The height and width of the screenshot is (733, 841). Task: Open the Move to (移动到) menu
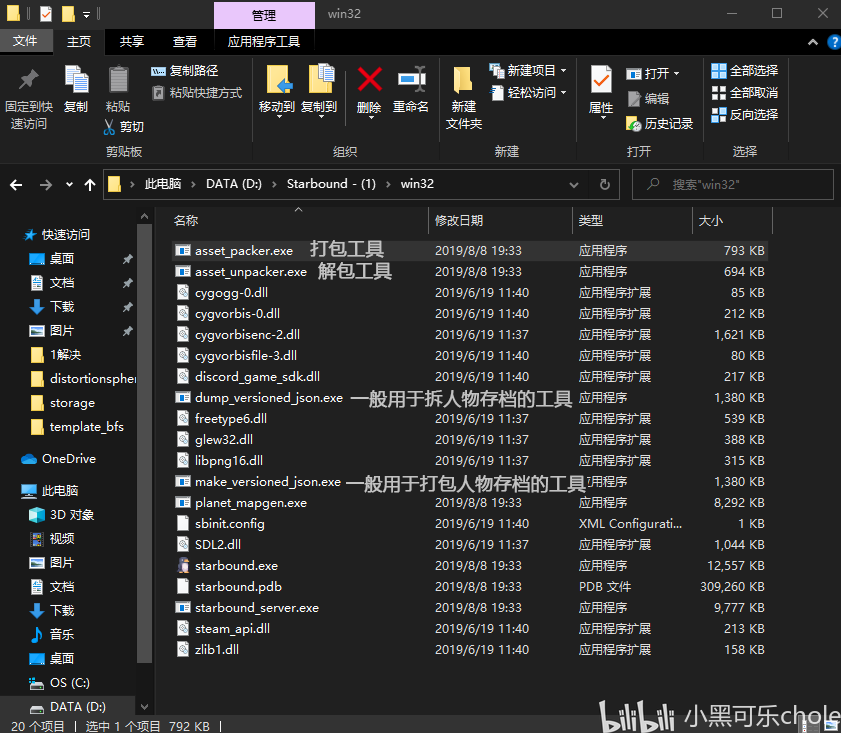[277, 92]
